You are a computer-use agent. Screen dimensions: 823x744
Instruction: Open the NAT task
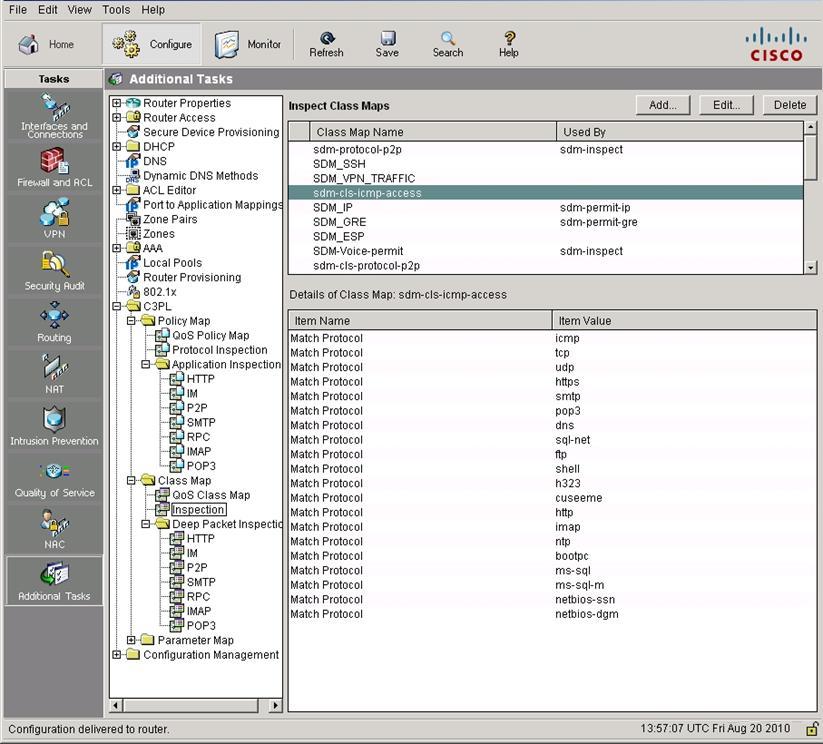tap(54, 374)
